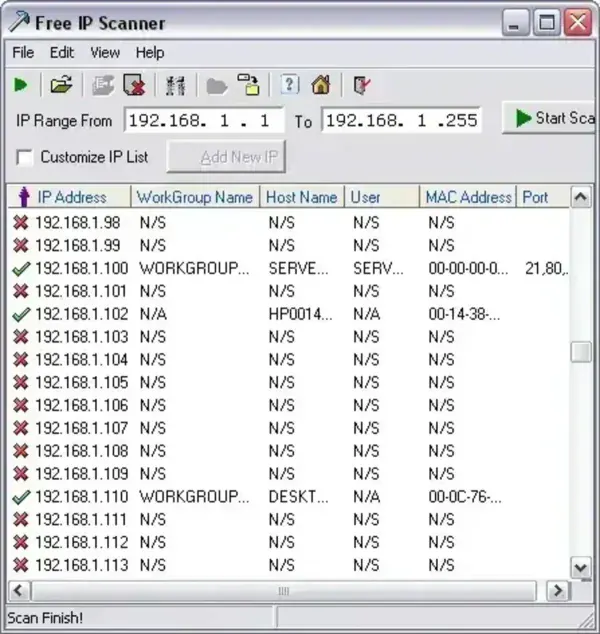Image resolution: width=600 pixels, height=634 pixels.
Task: Sort by the MAC Address column header
Action: pos(468,197)
